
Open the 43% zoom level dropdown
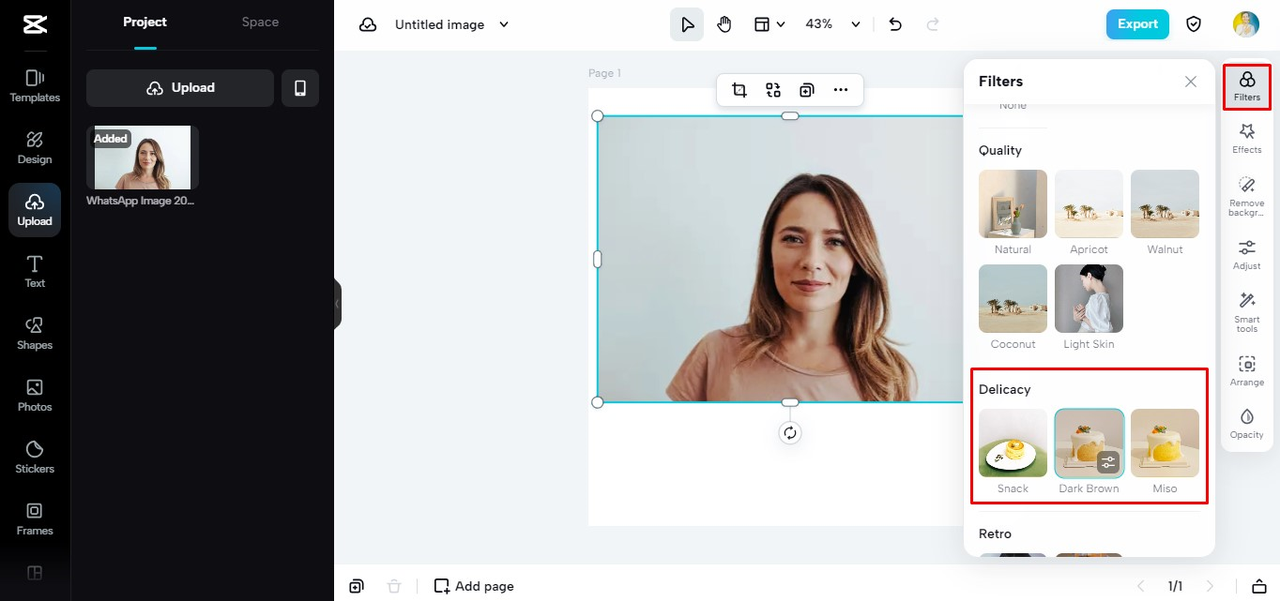pos(833,24)
